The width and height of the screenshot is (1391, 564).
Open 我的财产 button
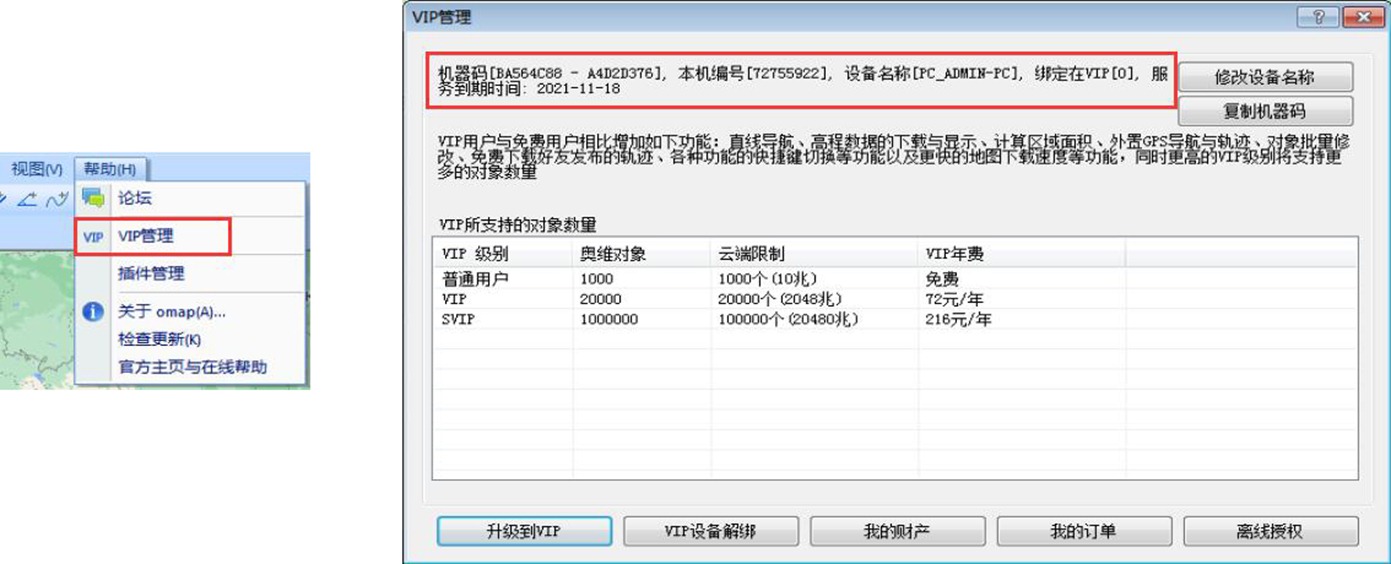(883, 531)
